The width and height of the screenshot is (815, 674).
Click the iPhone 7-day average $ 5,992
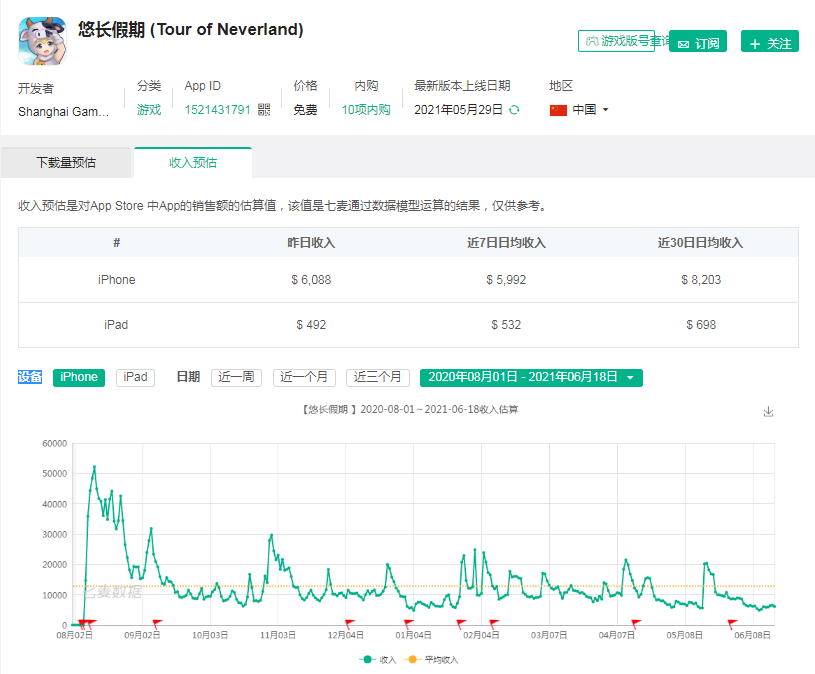coord(506,280)
